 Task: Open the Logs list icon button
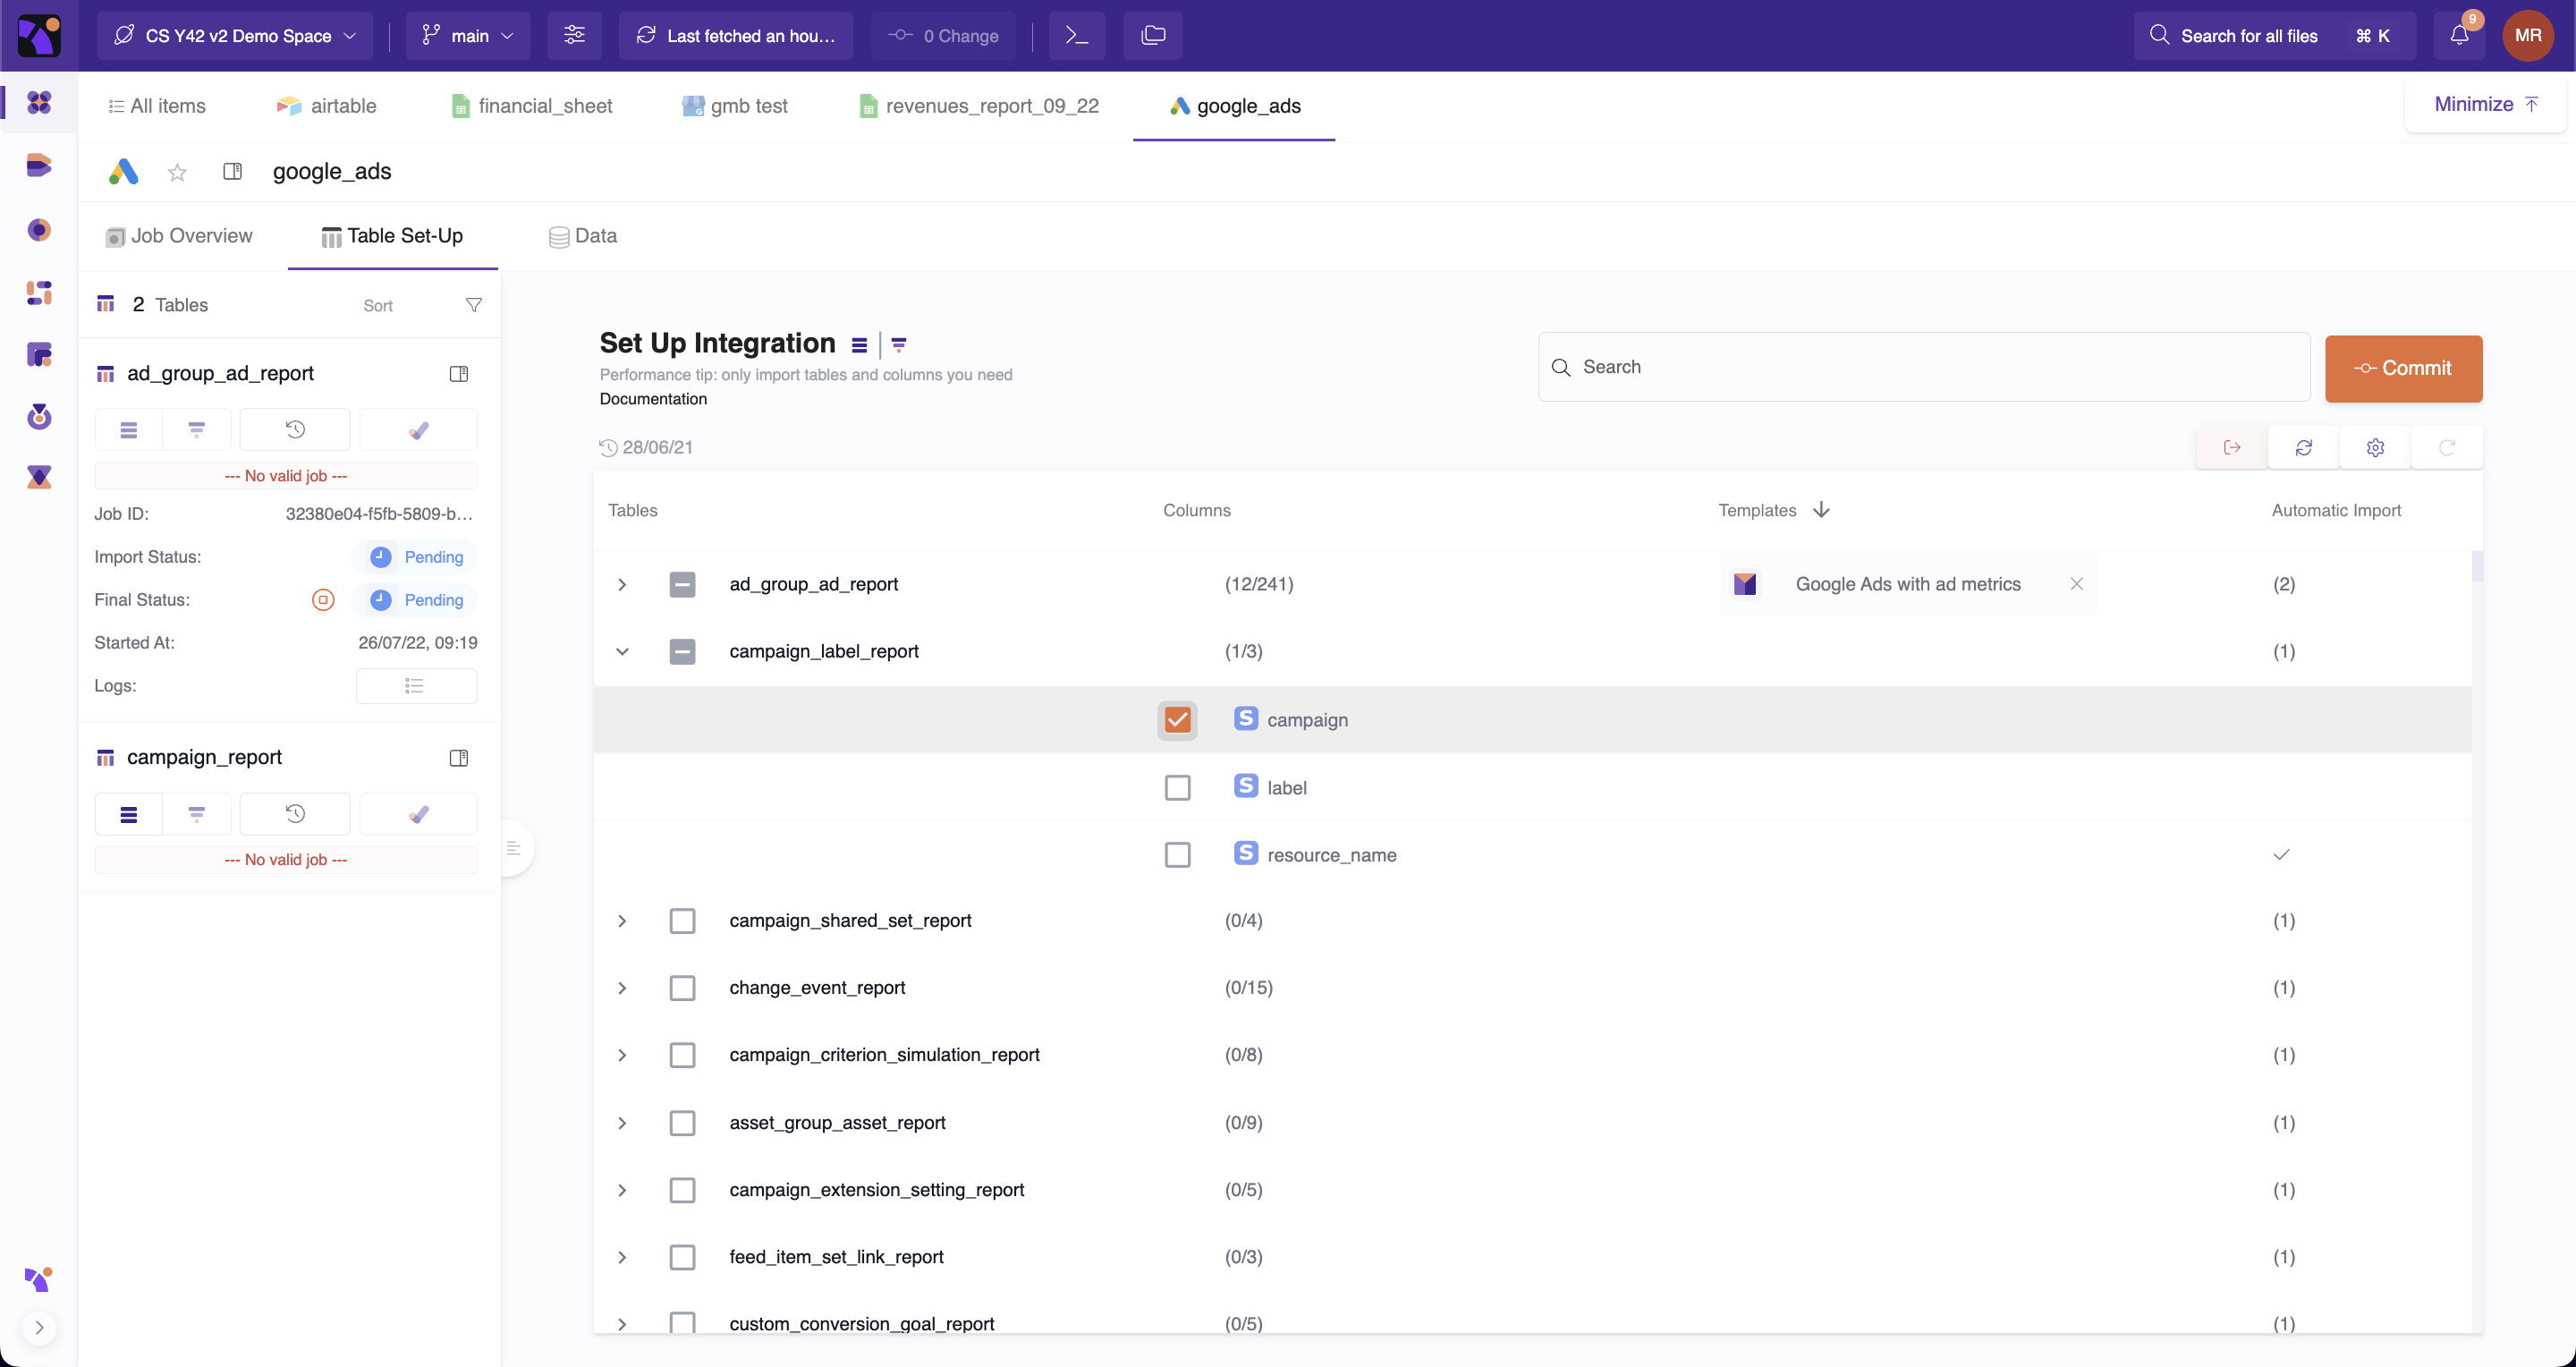coord(416,686)
